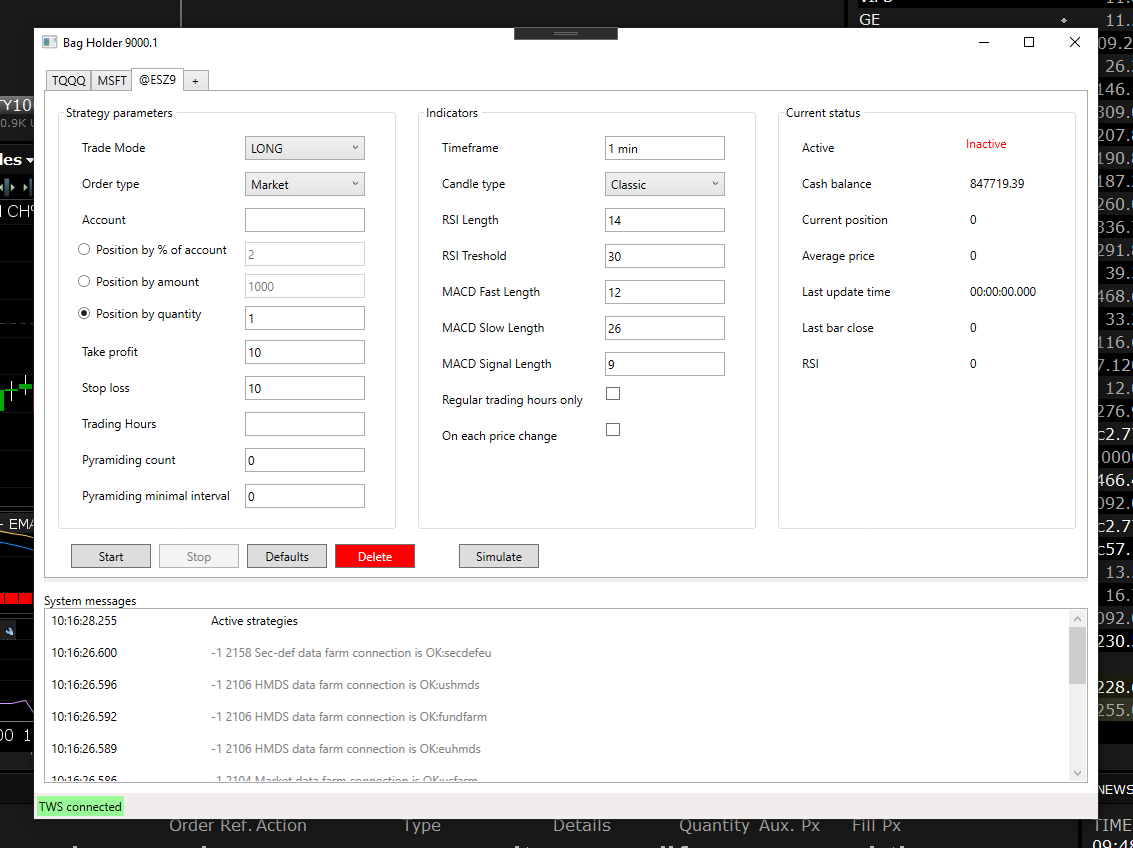Screen dimensions: 1133x848
Task: Click the system messages scroll down arrow
Action: 1077,773
